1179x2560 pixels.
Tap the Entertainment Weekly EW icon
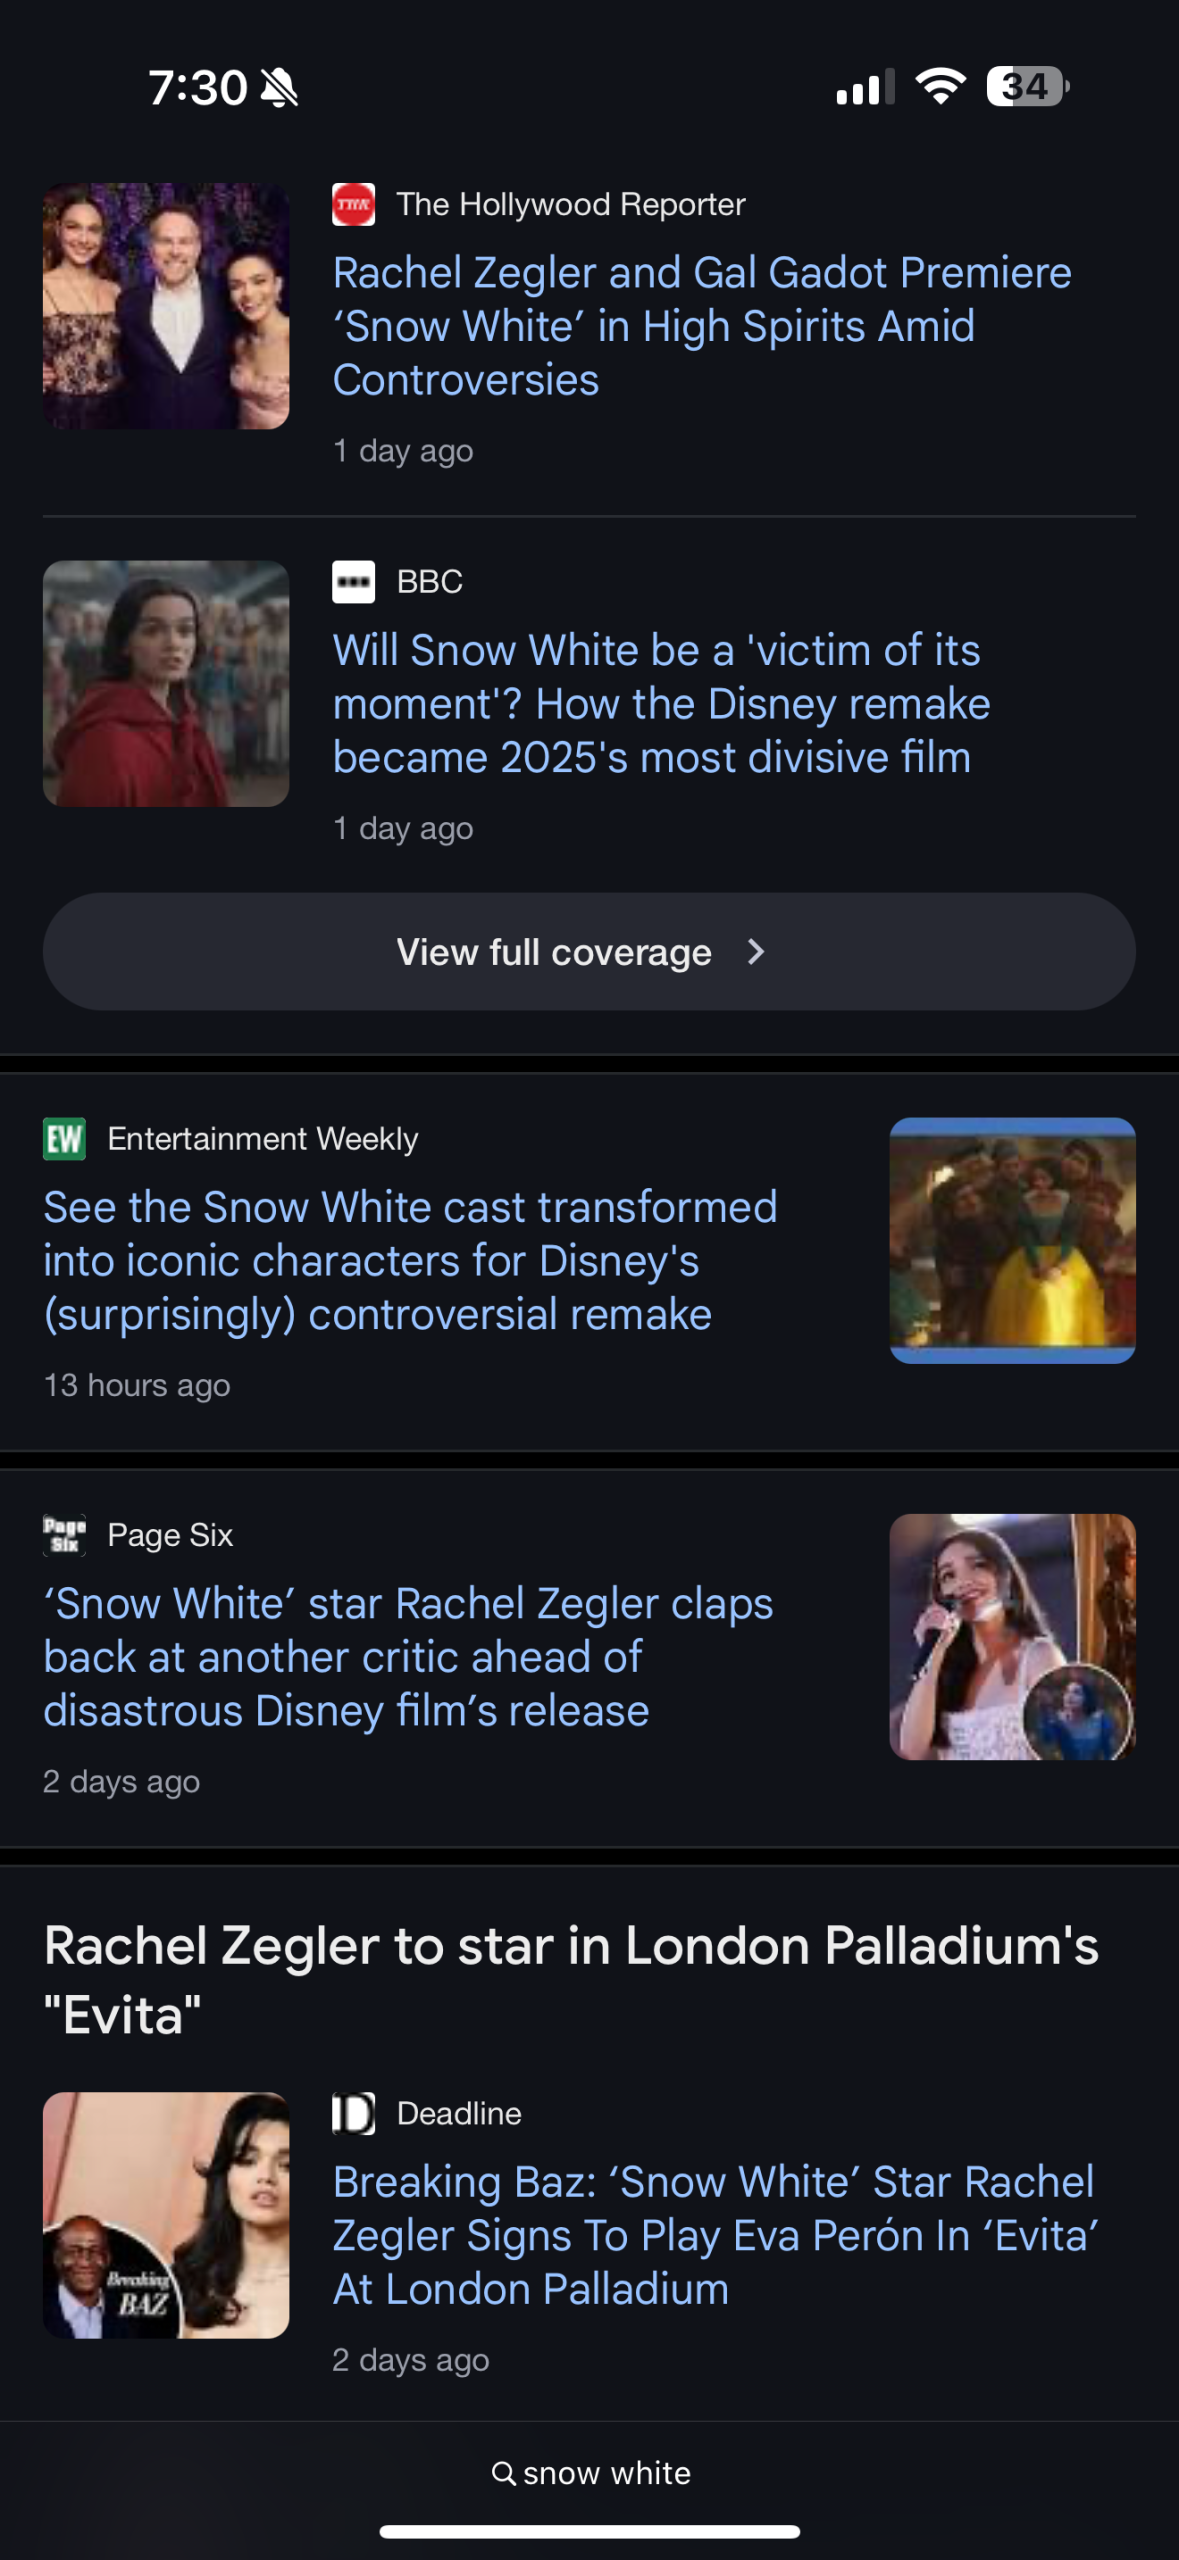click(x=64, y=1139)
